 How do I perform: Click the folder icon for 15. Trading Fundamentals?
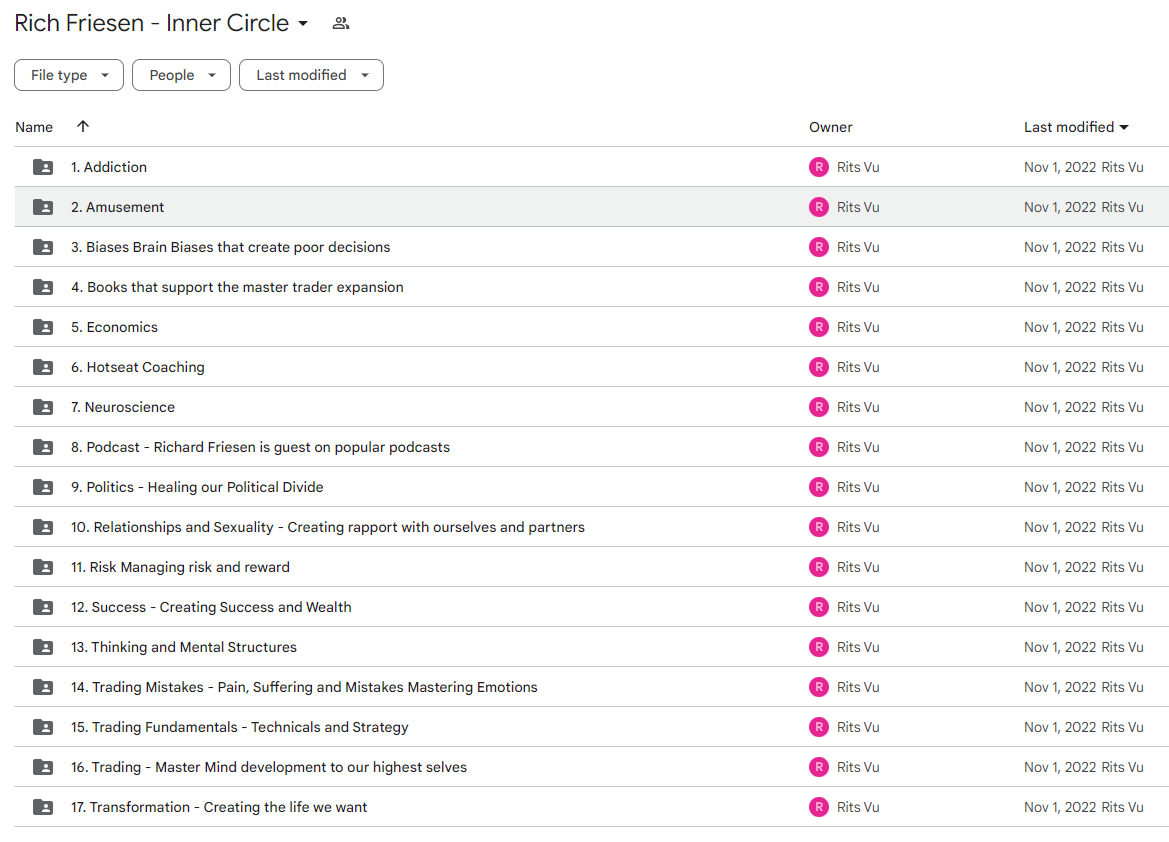[43, 727]
